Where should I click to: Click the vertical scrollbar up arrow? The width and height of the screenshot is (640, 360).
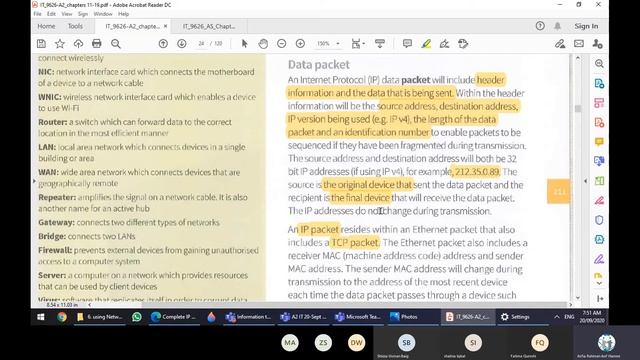click(x=578, y=58)
